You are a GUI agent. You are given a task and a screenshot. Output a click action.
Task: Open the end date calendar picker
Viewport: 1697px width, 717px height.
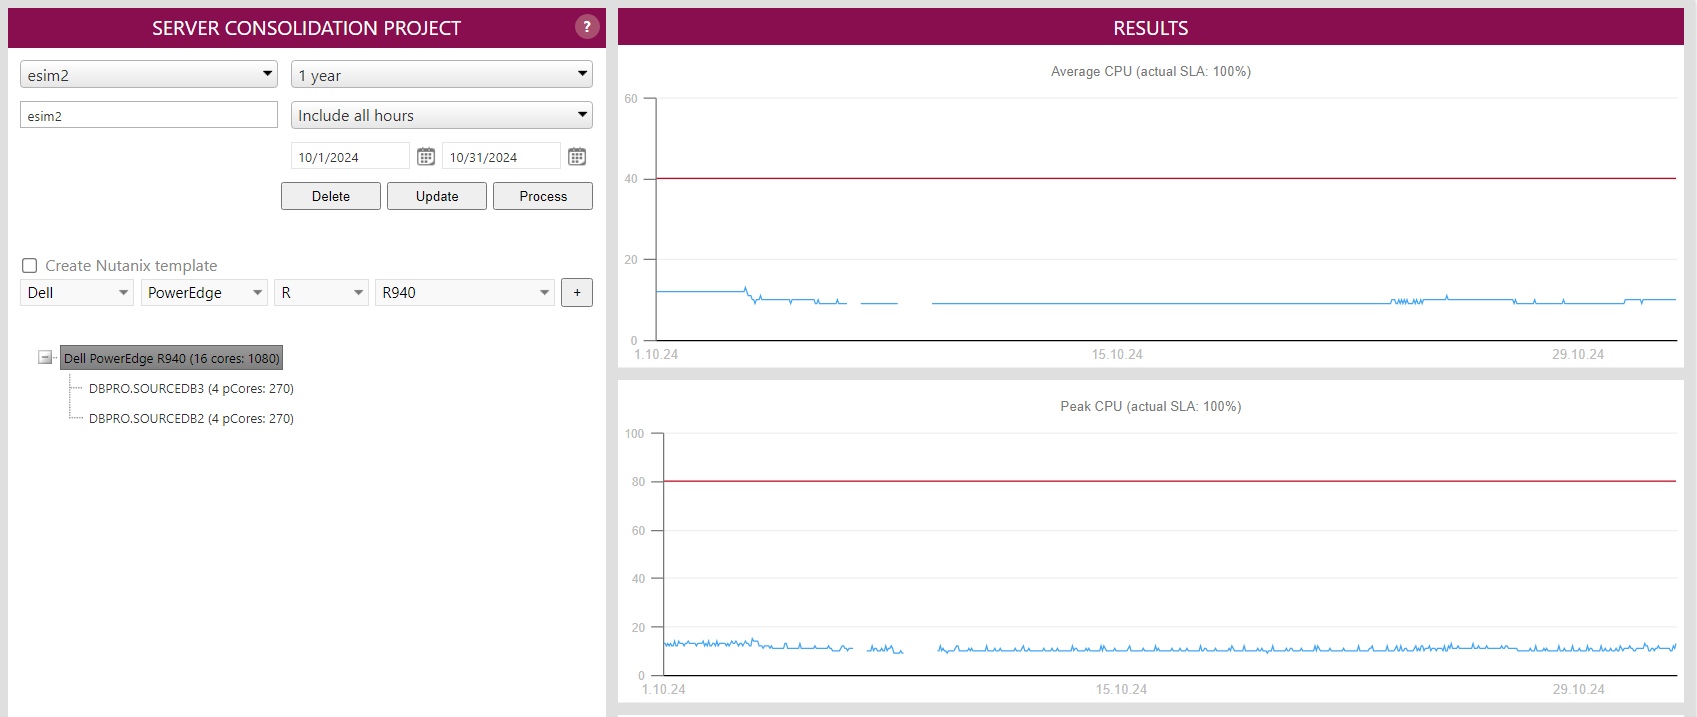[x=577, y=157]
